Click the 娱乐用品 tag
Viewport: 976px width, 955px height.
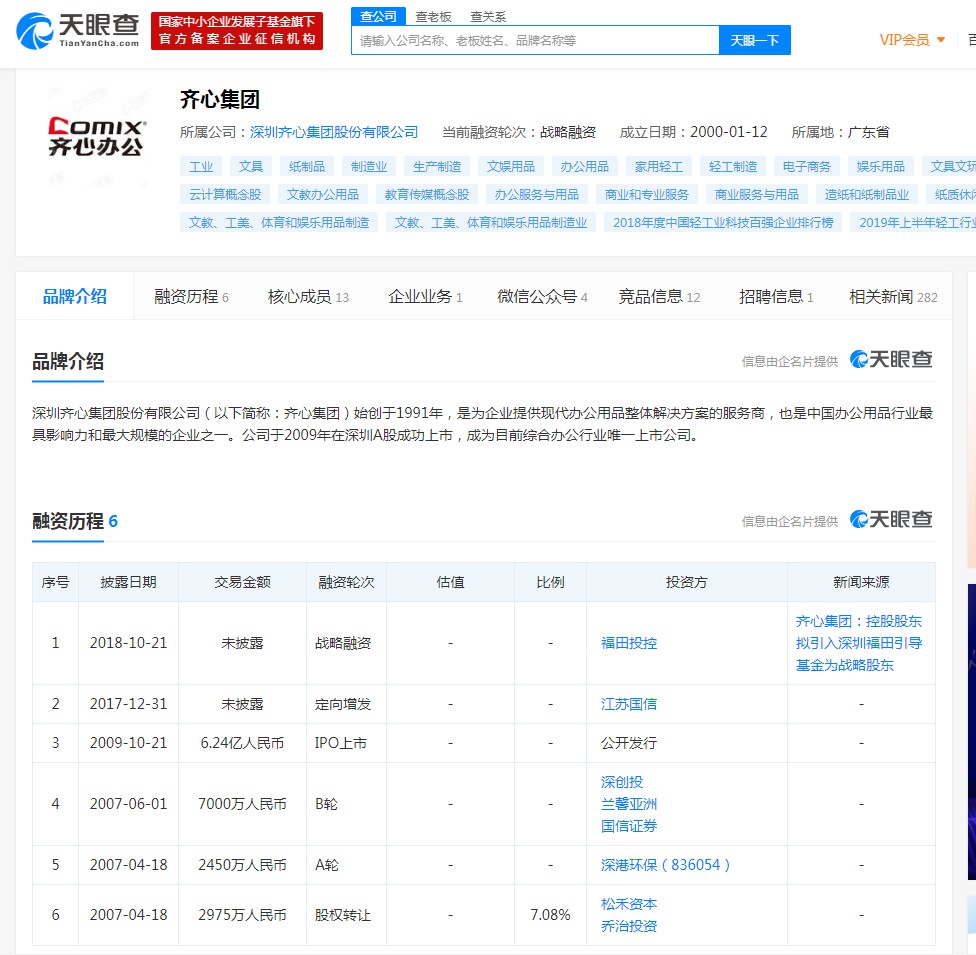(881, 166)
